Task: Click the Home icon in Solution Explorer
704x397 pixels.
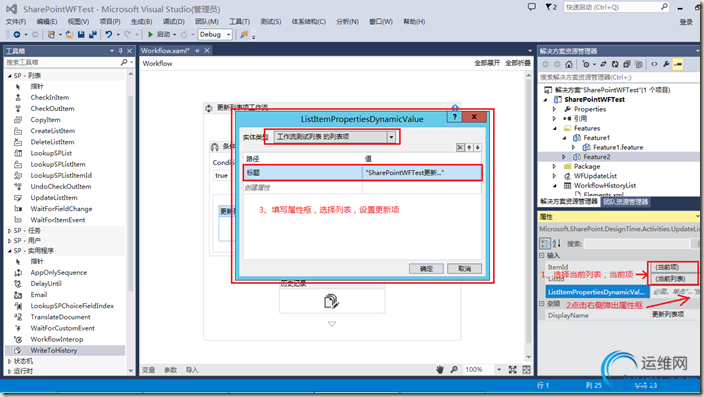Action: pos(569,64)
